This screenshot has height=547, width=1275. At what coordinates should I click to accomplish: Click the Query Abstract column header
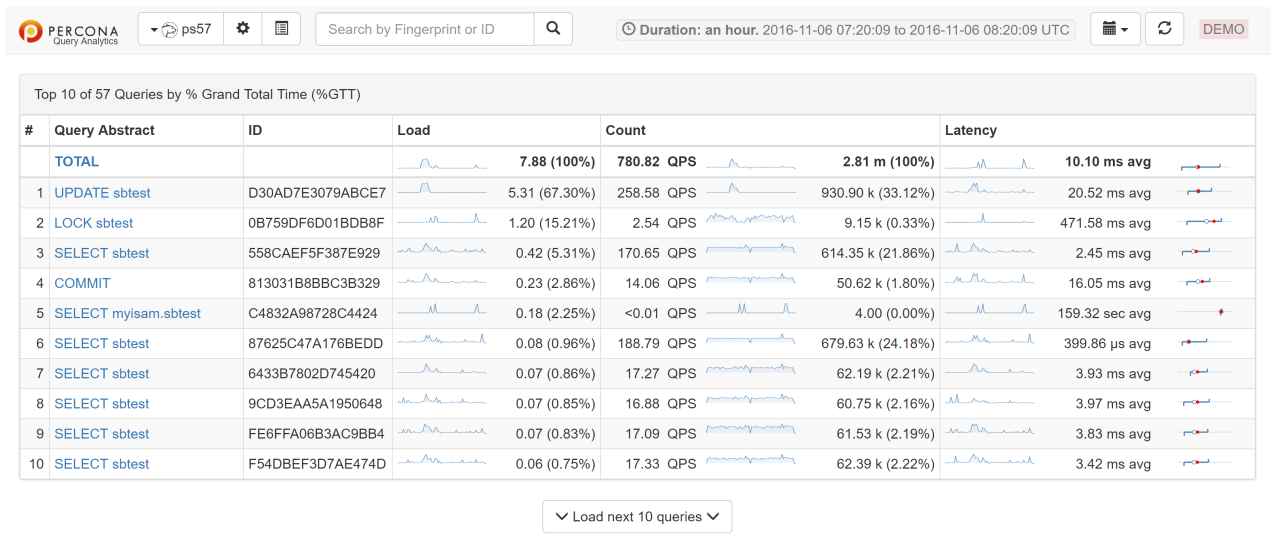[104, 130]
